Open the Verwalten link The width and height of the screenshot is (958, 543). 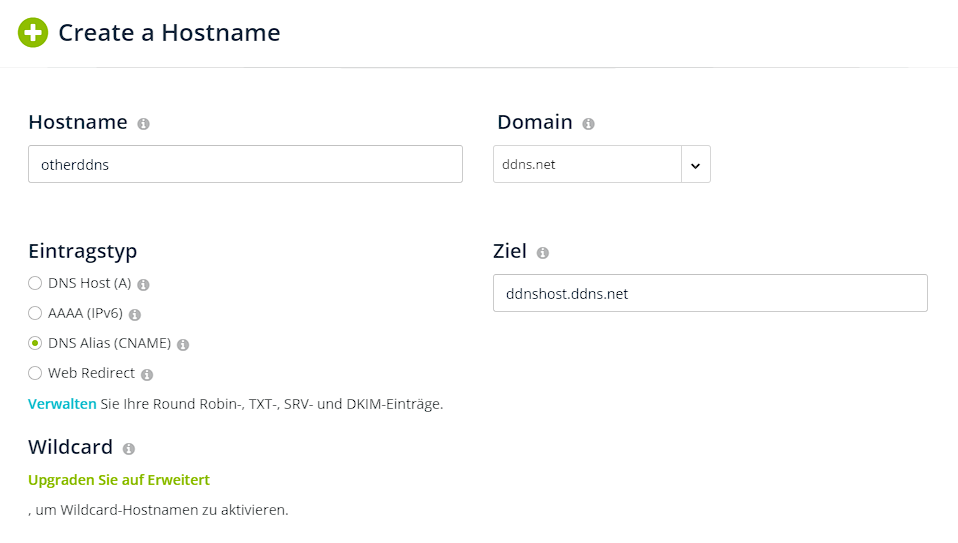click(62, 404)
